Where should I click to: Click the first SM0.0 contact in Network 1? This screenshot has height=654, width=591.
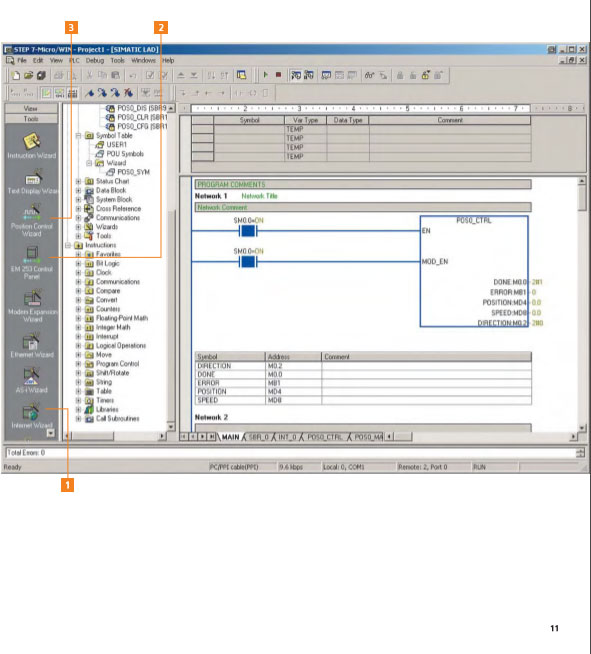click(248, 231)
